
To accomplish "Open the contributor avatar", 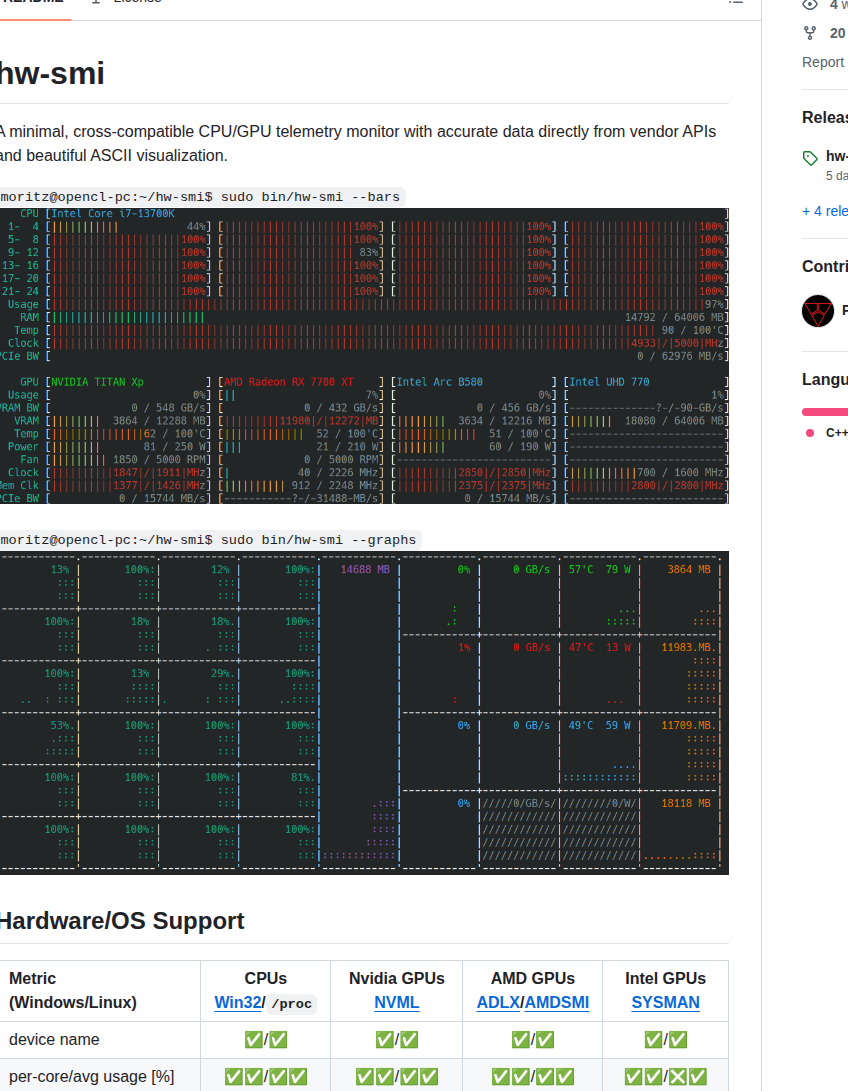I will coord(817,310).
